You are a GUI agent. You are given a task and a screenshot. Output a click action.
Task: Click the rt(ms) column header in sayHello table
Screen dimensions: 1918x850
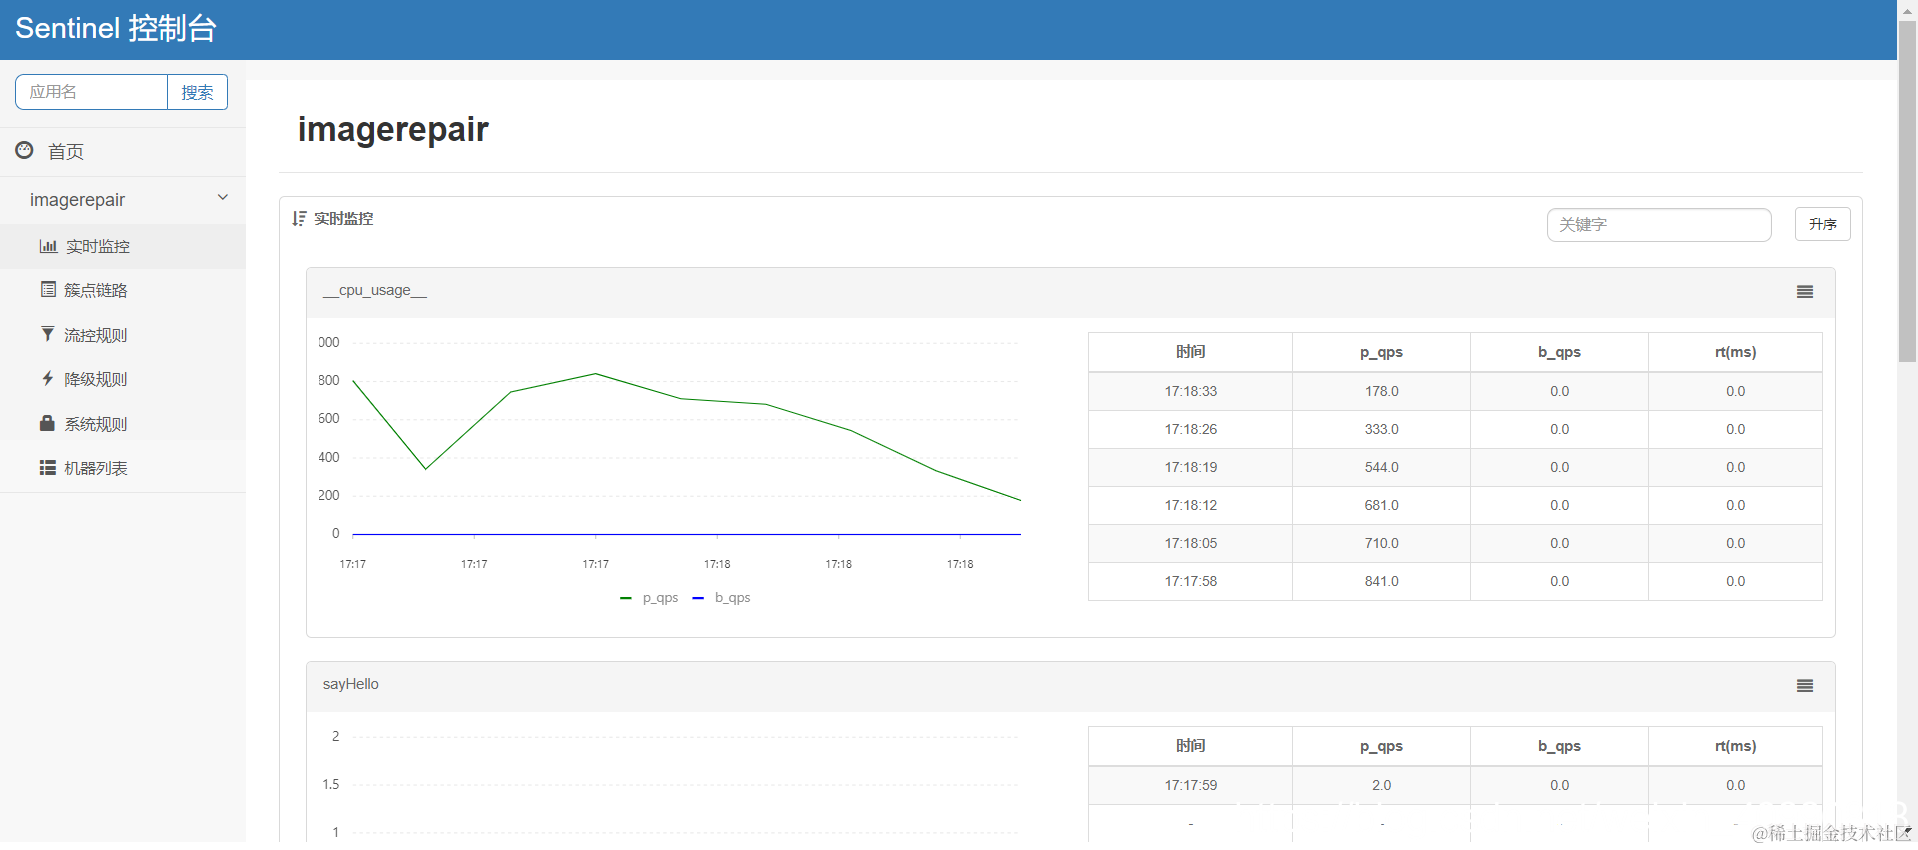tap(1735, 746)
